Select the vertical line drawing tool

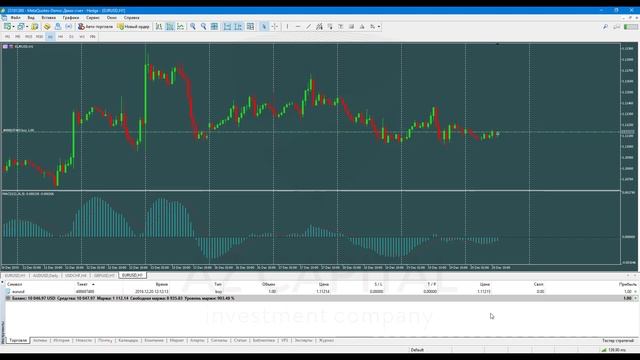coord(287,27)
